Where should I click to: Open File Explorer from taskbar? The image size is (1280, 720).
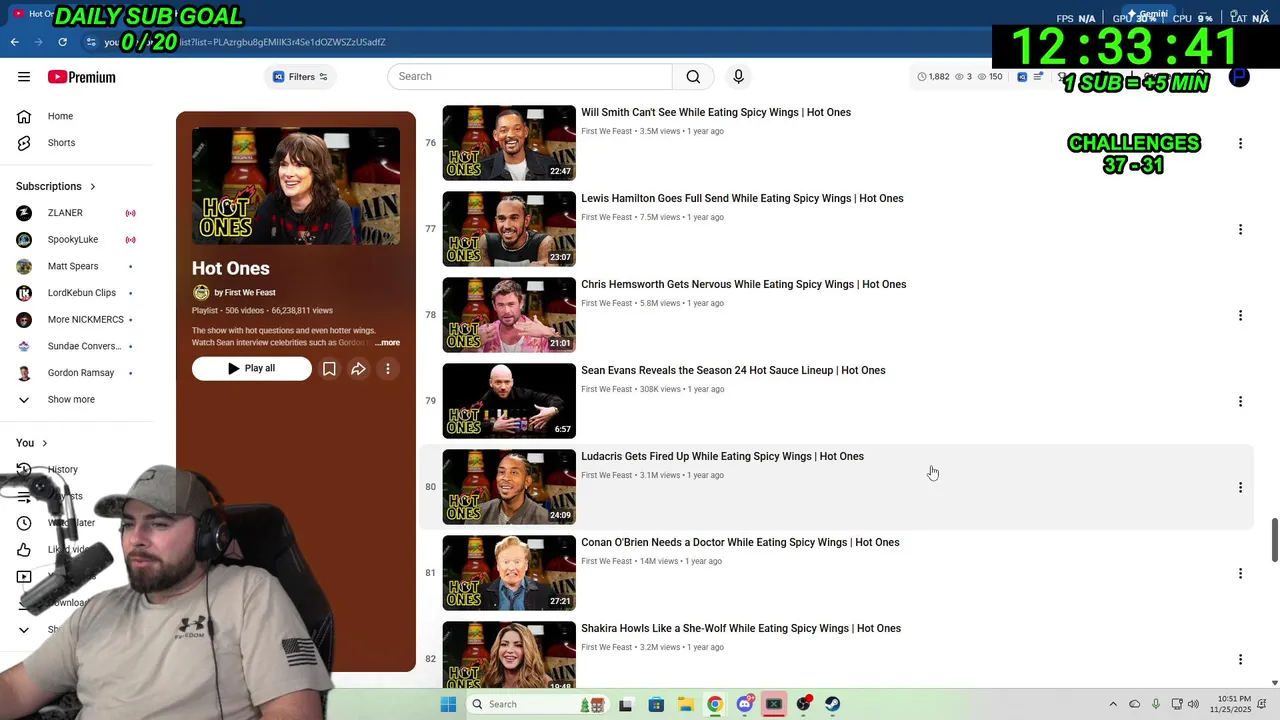pyautogui.click(x=685, y=704)
